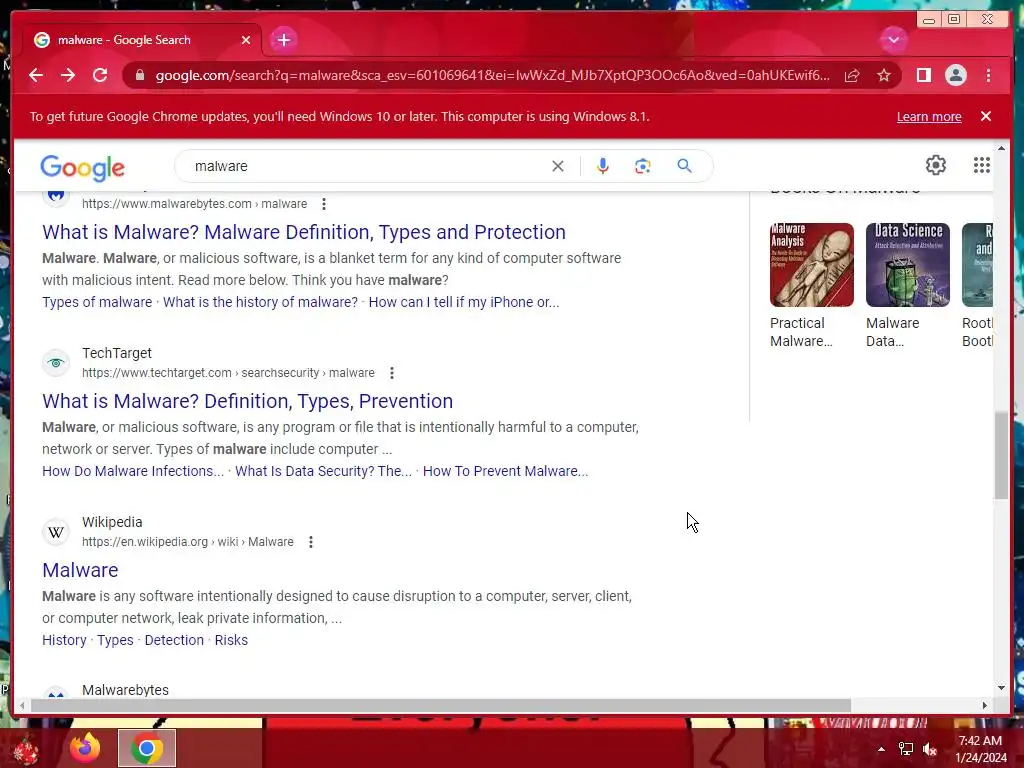The width and height of the screenshot is (1024, 768).
Task: Go forward using the browser forward arrow
Action: (x=68, y=75)
